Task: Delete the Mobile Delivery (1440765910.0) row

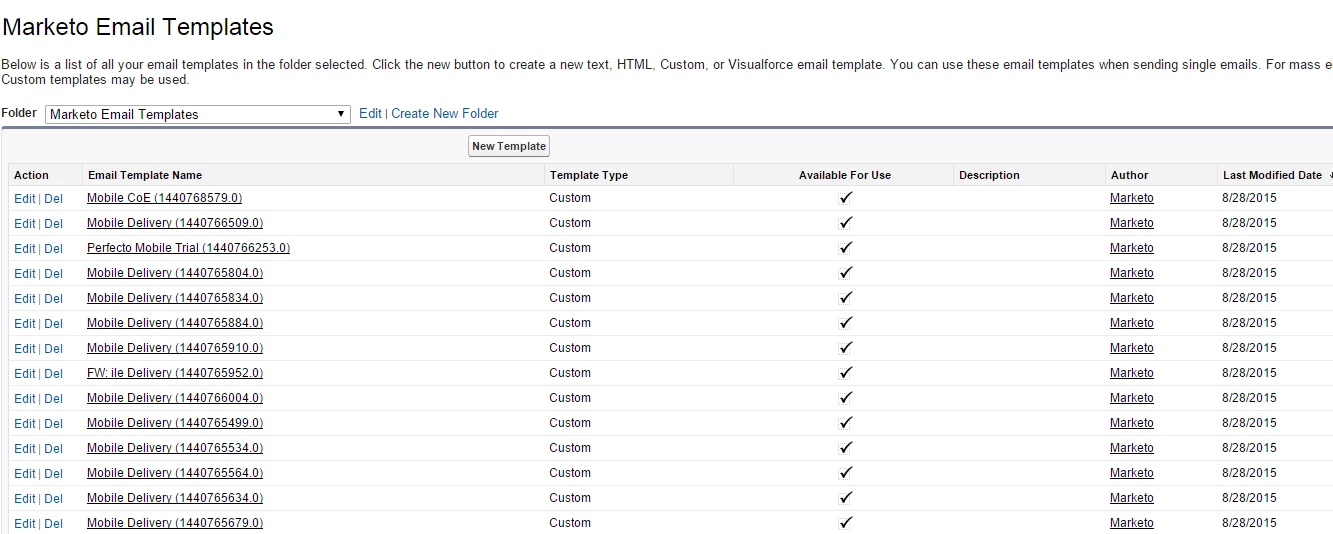Action: tap(53, 349)
